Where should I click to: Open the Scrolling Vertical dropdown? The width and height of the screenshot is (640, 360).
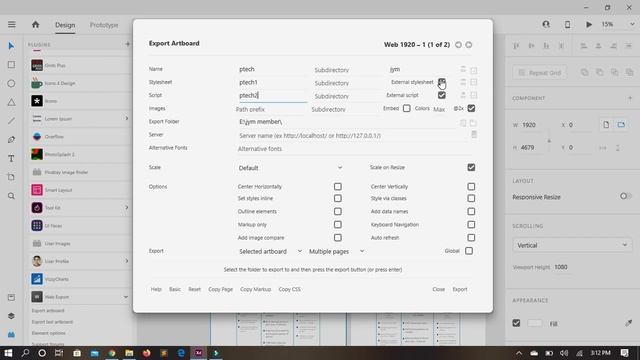coord(572,245)
